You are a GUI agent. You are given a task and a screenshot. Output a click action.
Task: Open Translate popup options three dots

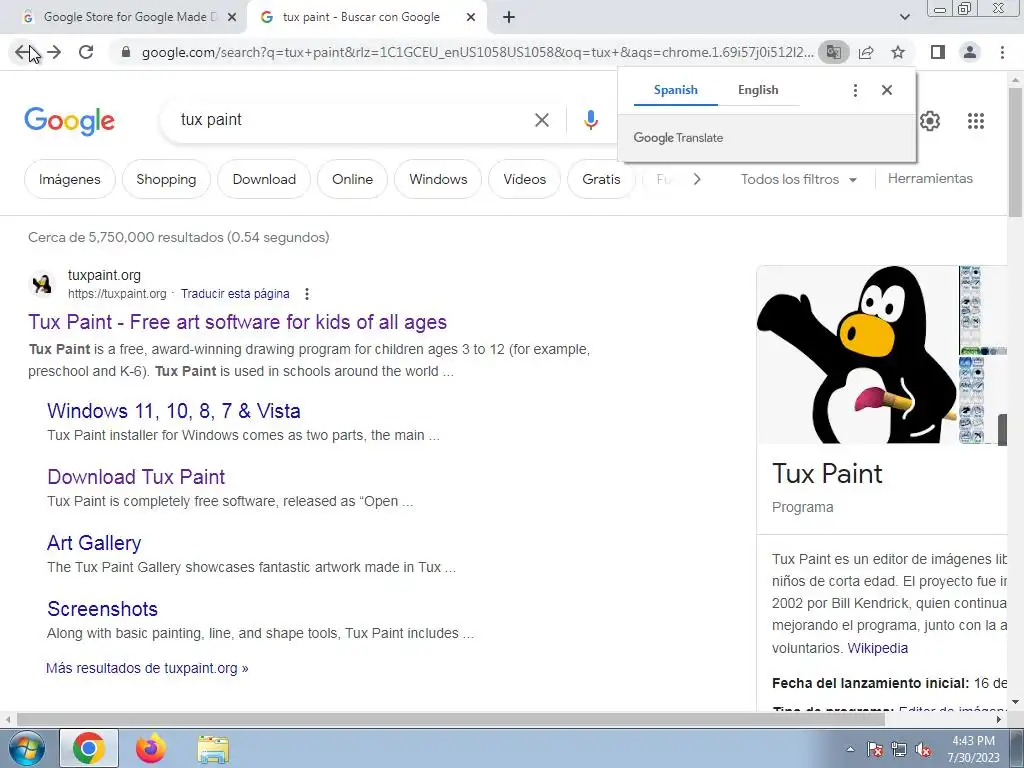(855, 90)
